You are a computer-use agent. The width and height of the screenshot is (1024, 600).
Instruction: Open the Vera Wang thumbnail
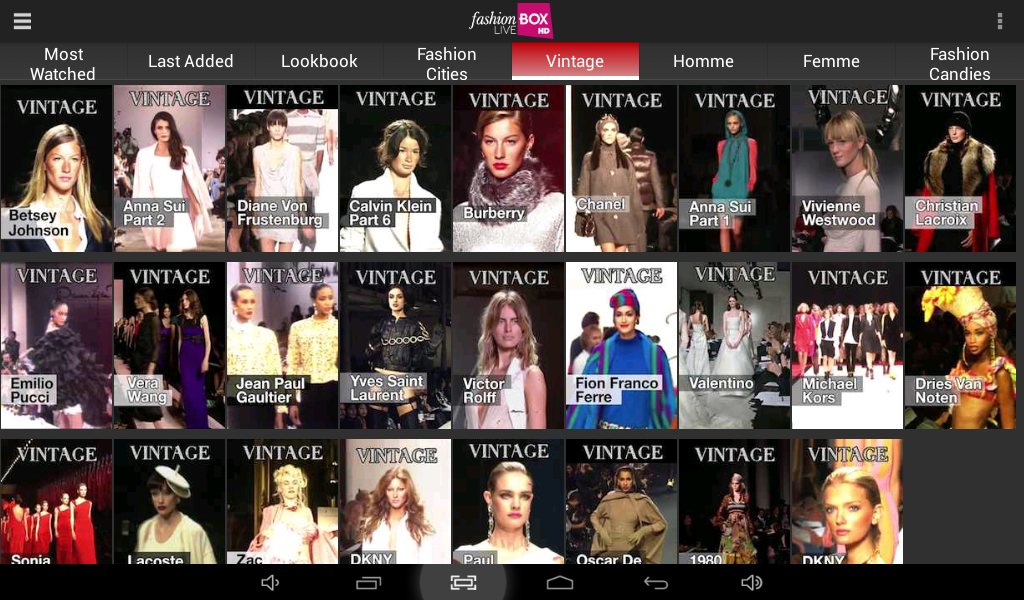[x=169, y=345]
